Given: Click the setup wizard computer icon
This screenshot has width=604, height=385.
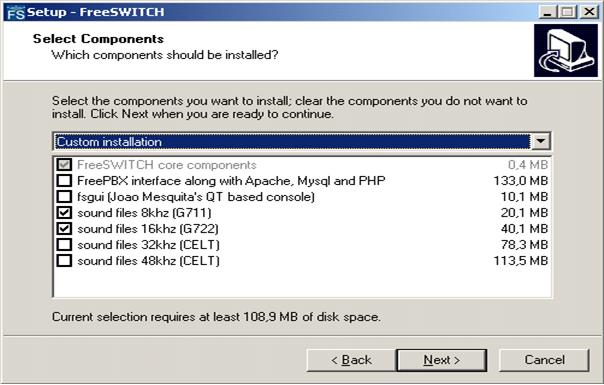Looking at the screenshot, I should point(565,50).
